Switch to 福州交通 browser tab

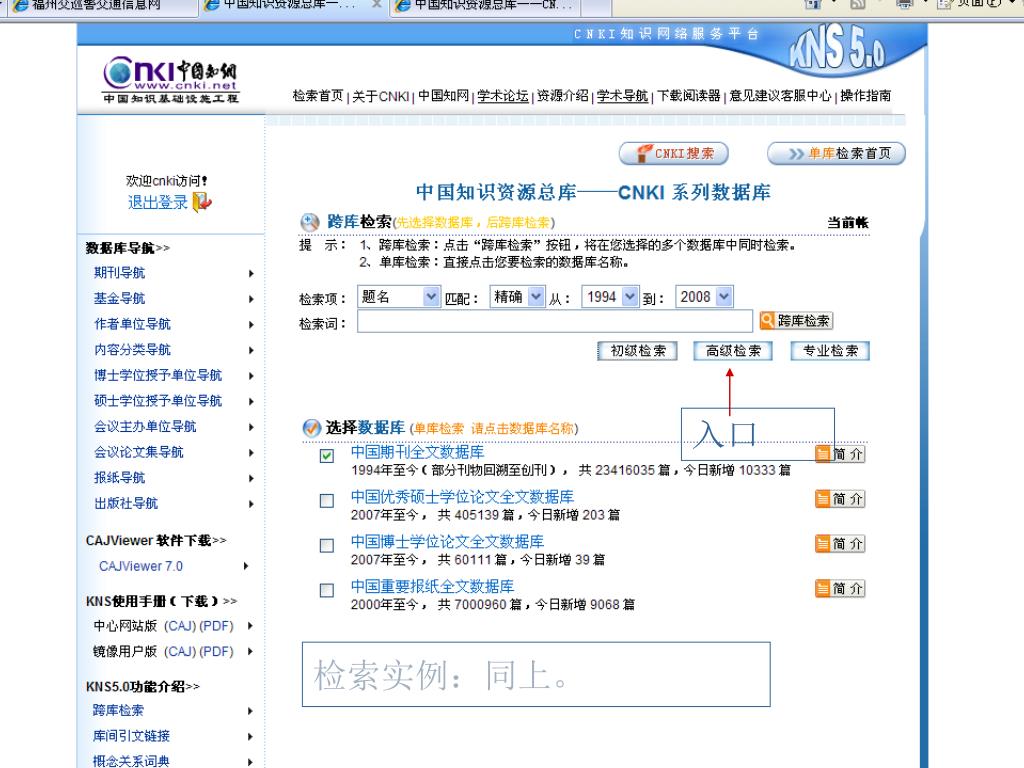coord(99,7)
